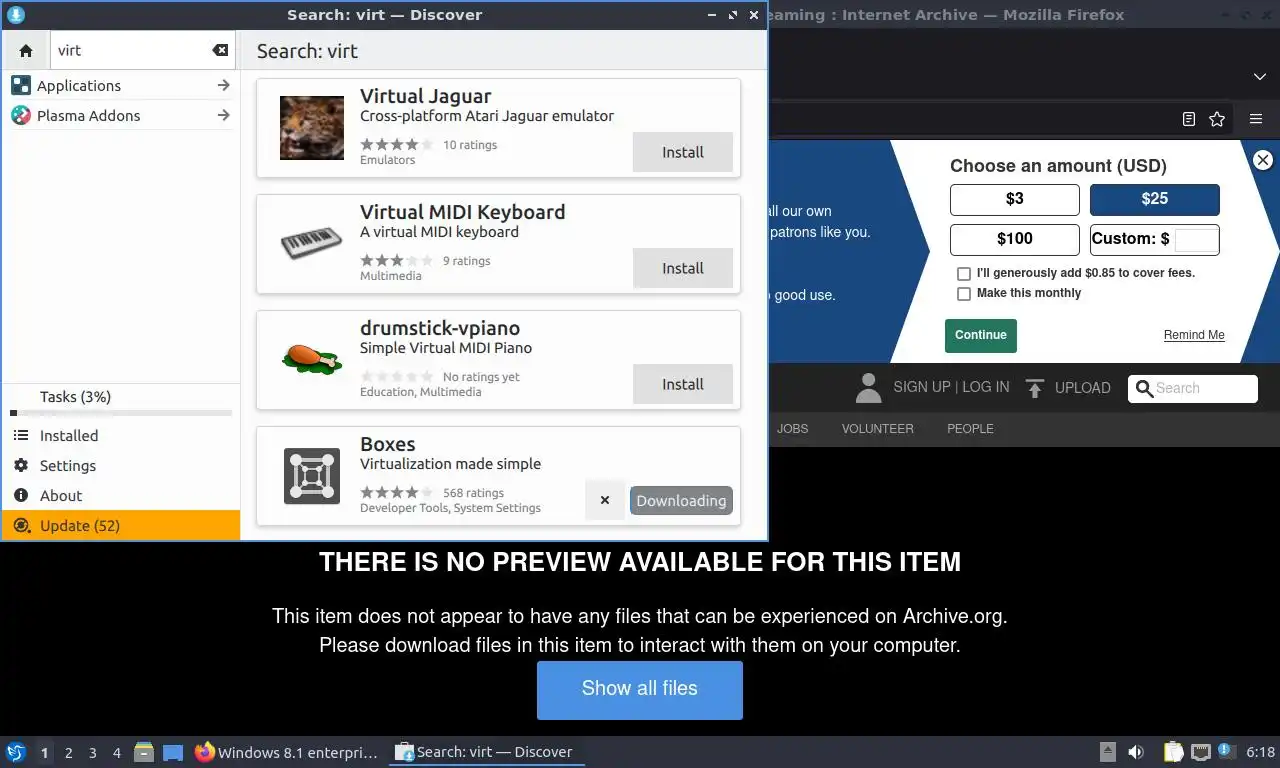Viewport: 1280px width, 768px height.
Task: Click the Custom donation amount field
Action: point(1196,239)
